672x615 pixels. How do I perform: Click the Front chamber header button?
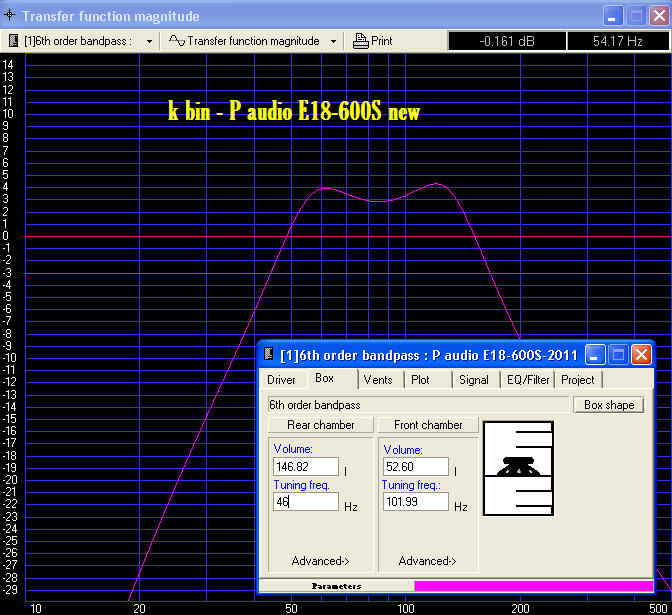pos(428,425)
